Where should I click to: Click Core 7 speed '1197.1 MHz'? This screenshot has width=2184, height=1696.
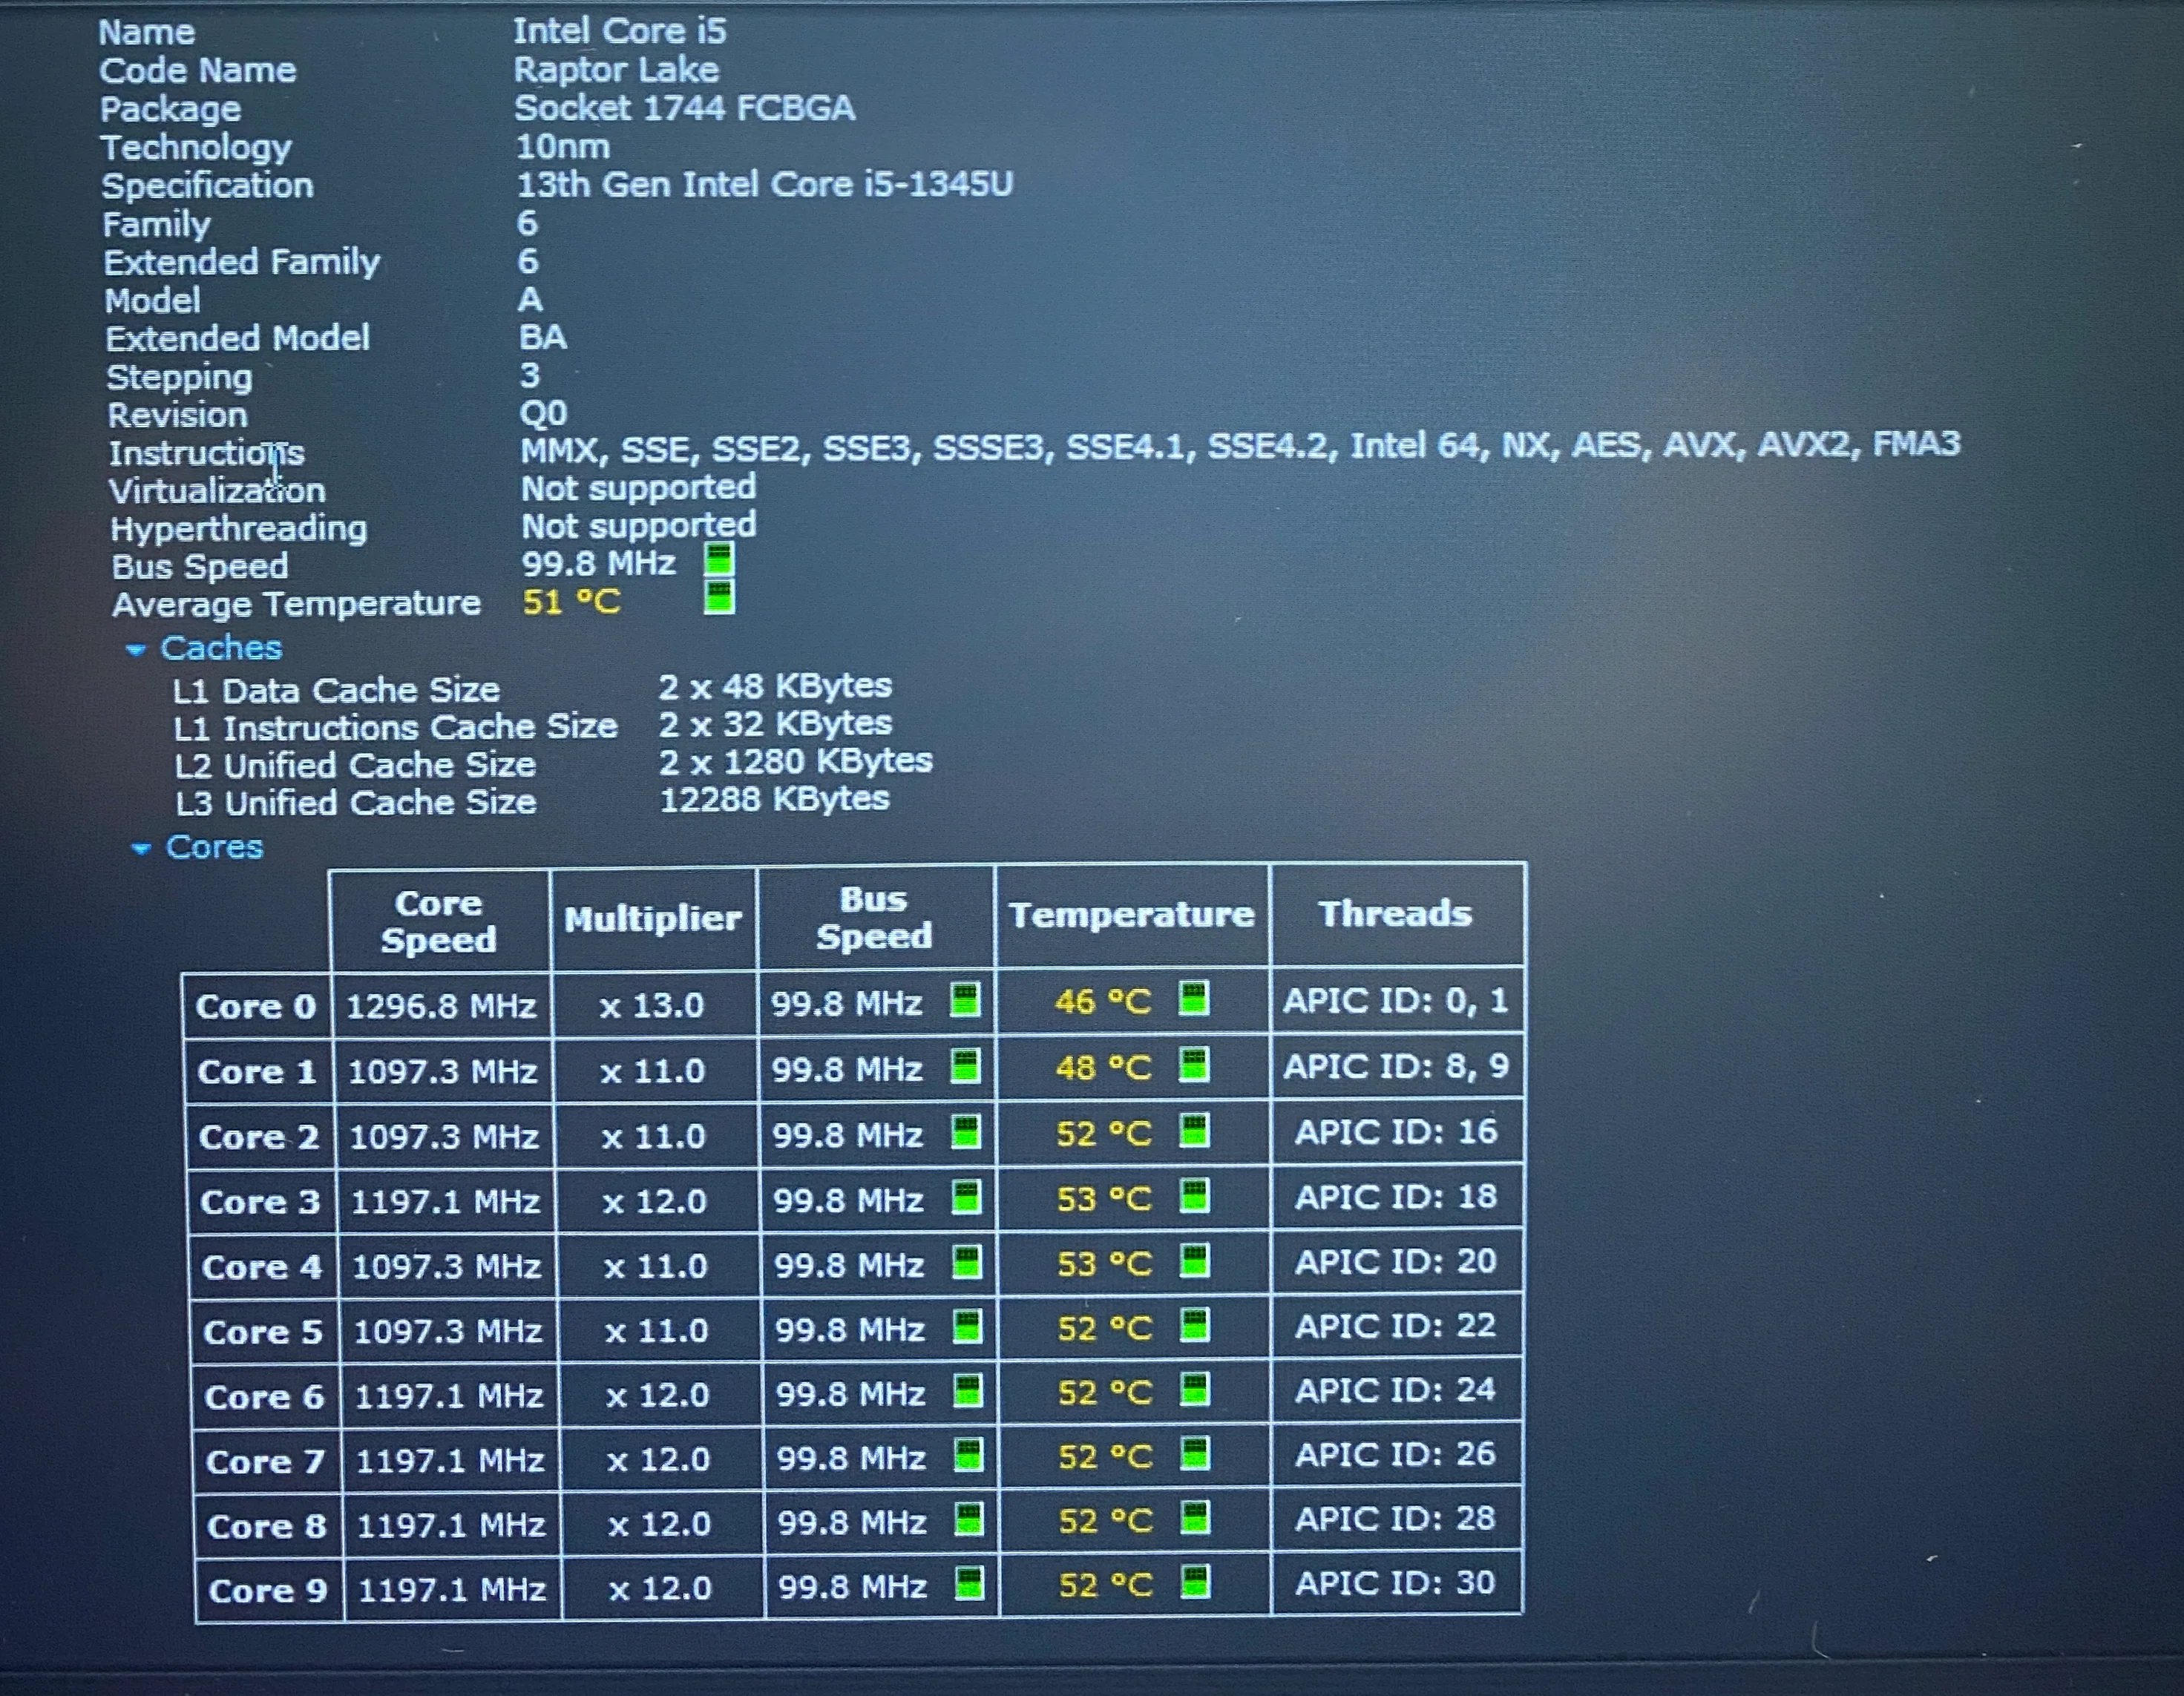tap(451, 1461)
